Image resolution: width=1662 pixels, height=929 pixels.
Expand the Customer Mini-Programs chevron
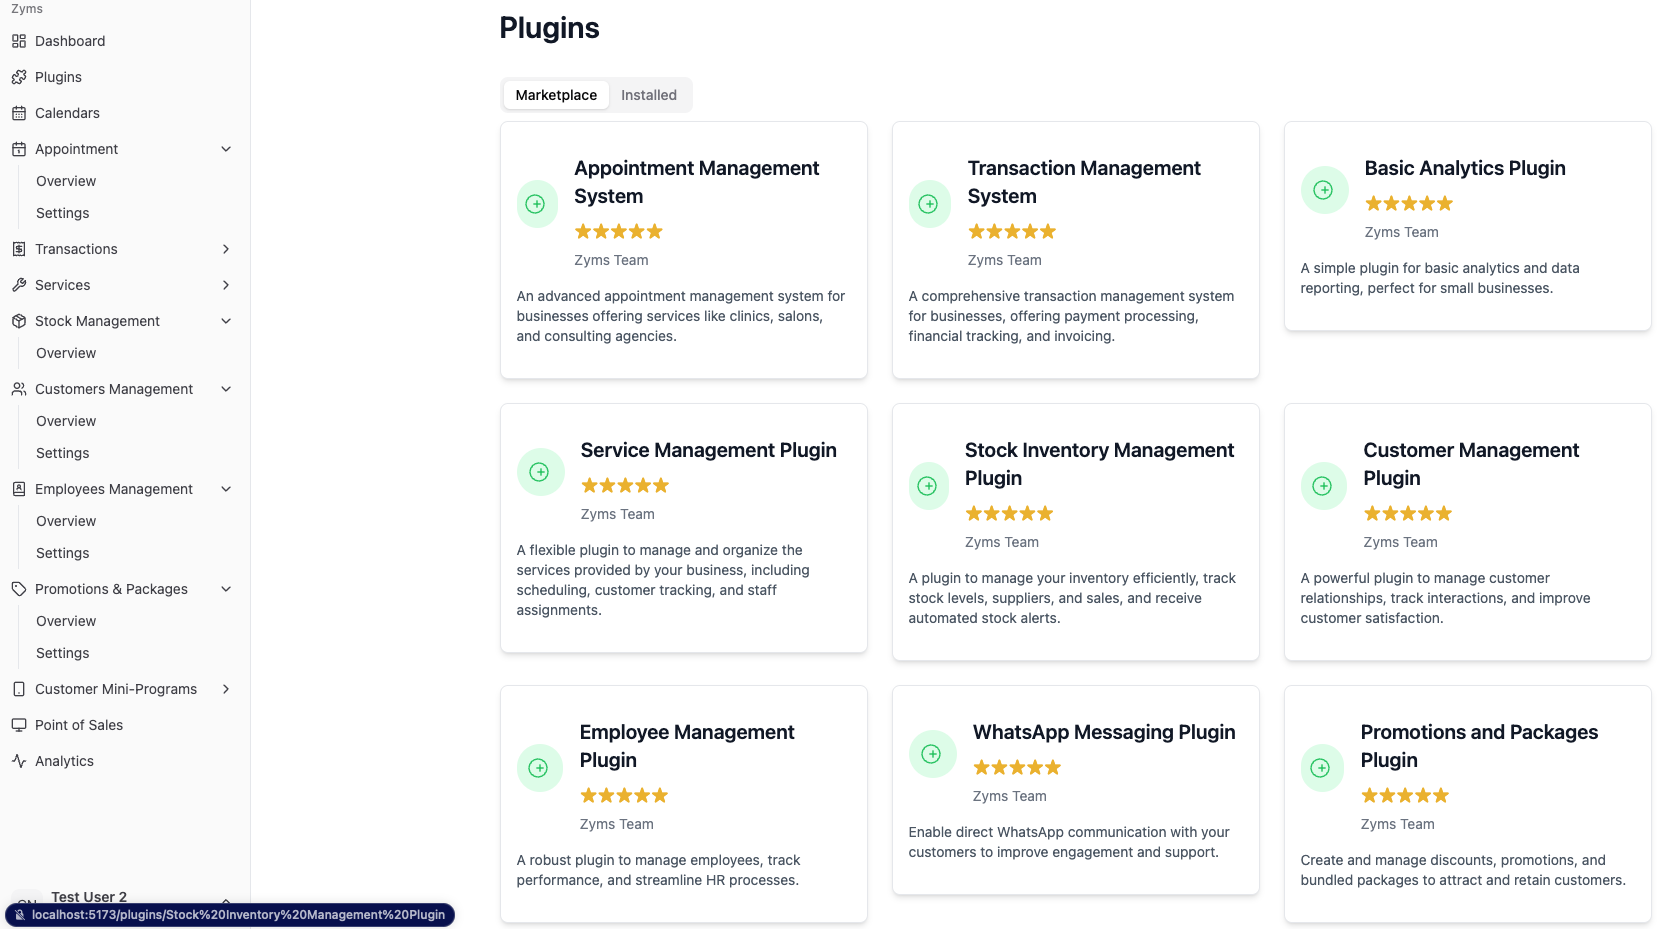226,689
